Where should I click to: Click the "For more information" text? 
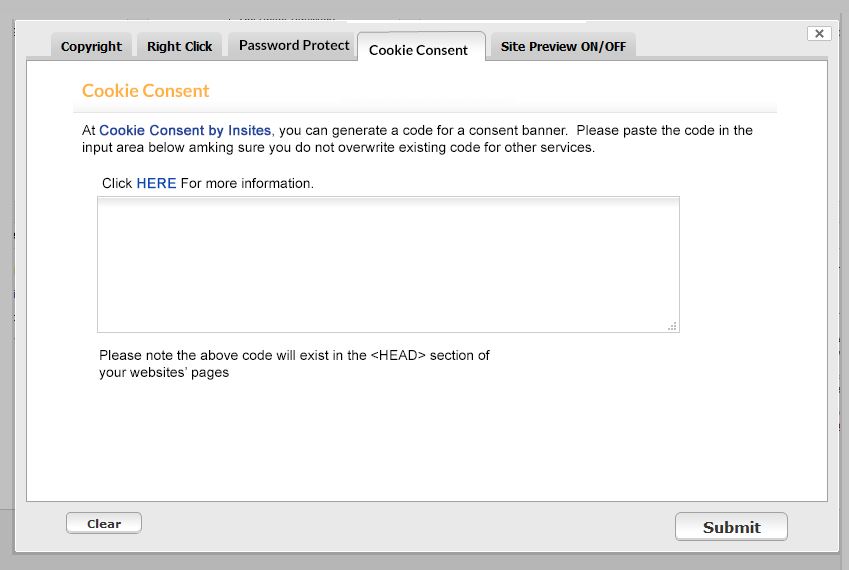pos(247,183)
